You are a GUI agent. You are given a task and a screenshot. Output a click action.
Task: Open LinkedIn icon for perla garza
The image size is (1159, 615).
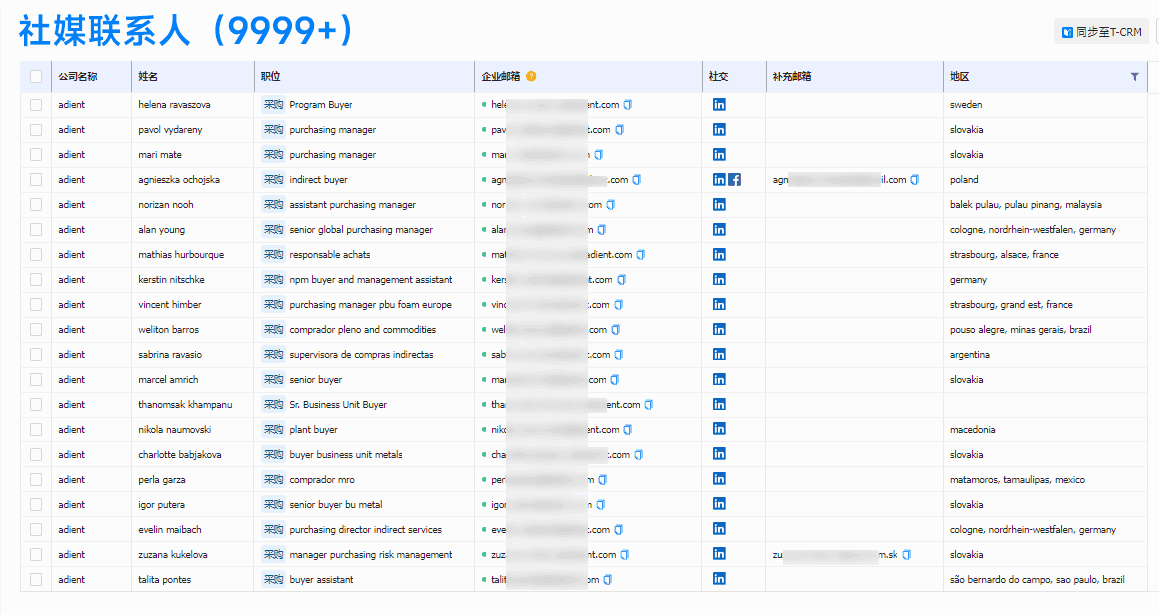tap(719, 480)
